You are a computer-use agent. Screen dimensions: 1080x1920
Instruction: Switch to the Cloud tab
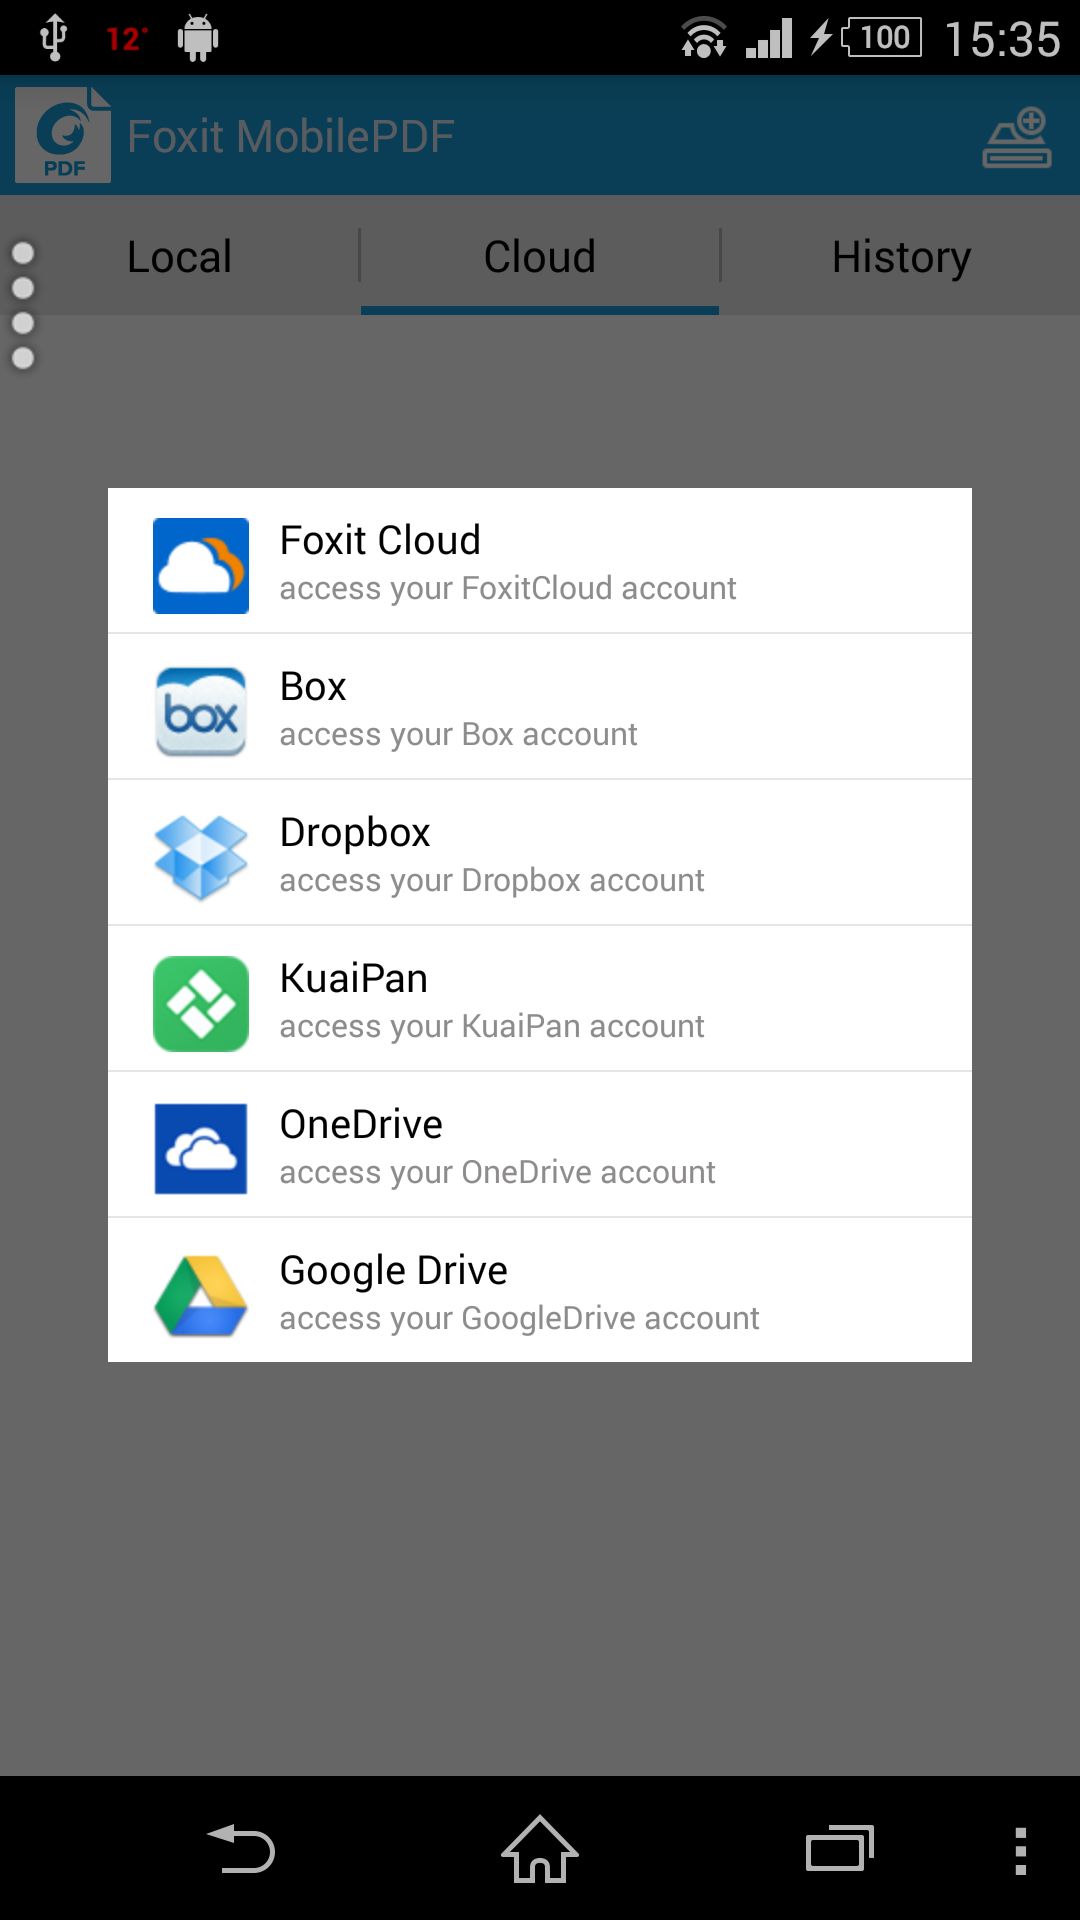[540, 256]
